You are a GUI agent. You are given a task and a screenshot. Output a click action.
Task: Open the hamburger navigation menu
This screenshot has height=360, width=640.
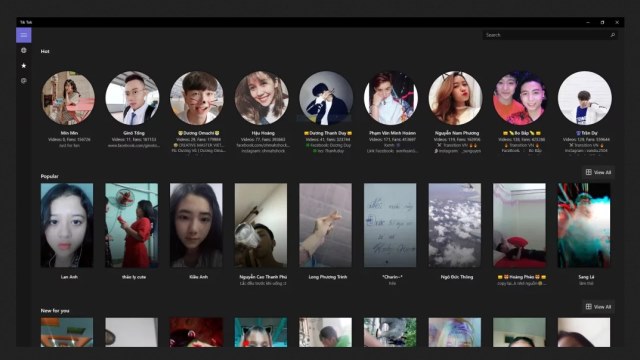pyautogui.click(x=24, y=35)
